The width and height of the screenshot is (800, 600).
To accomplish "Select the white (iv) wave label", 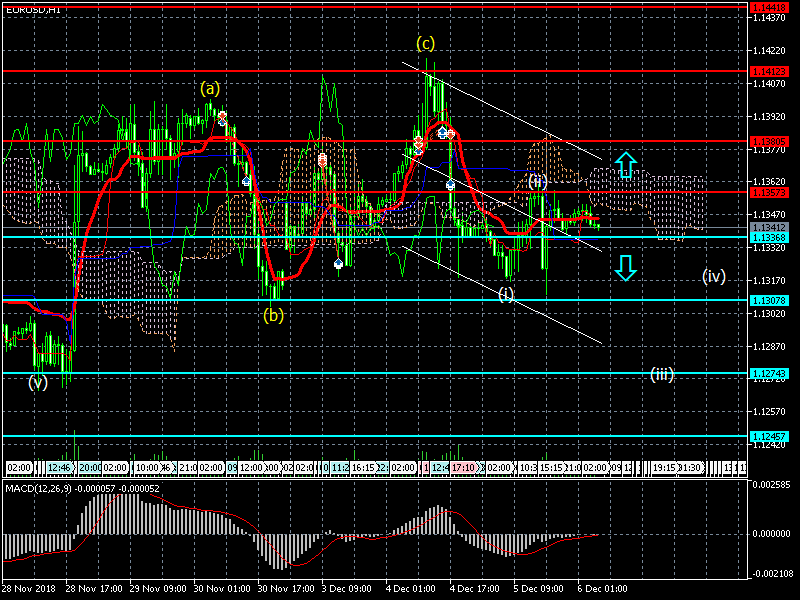I will point(713,276).
